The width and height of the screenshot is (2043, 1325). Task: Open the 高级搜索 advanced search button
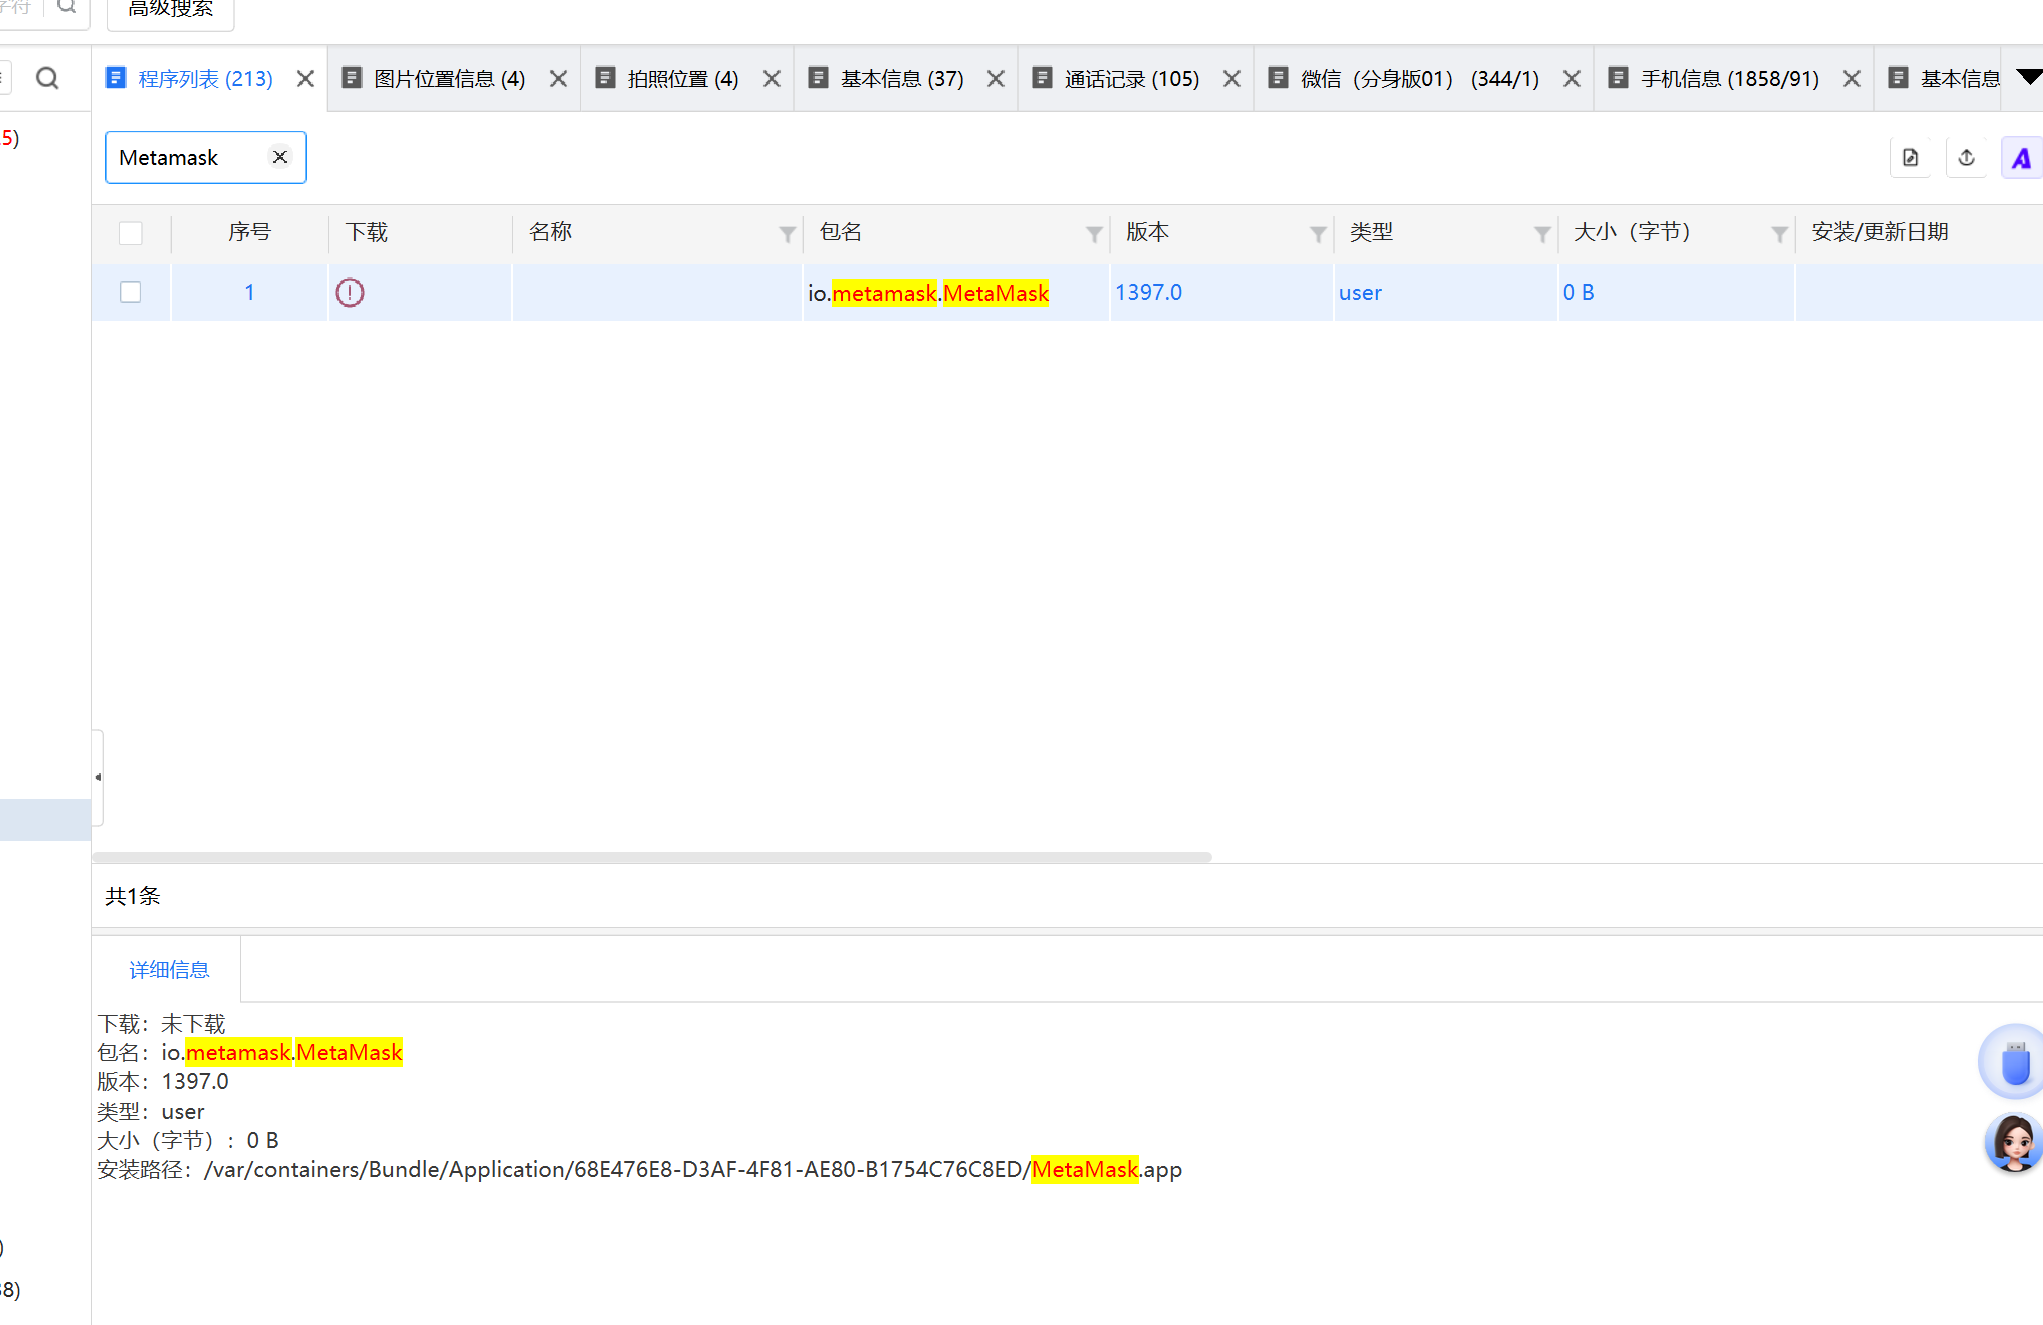pos(170,10)
